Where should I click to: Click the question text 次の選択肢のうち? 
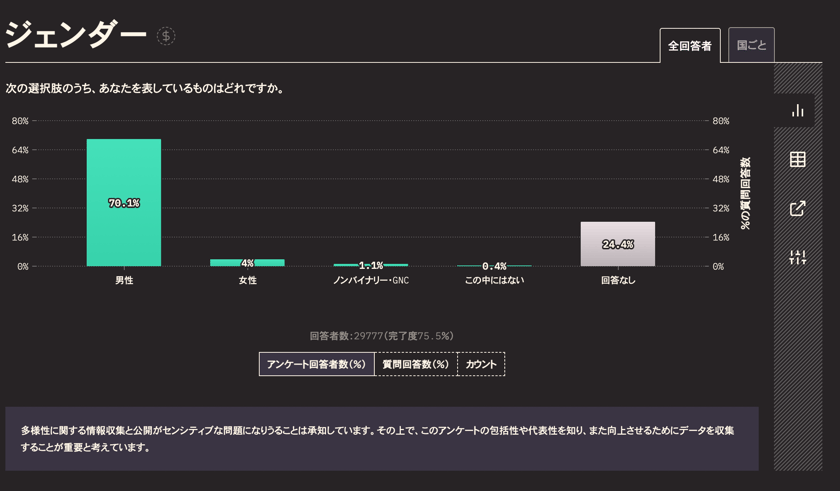tap(145, 88)
